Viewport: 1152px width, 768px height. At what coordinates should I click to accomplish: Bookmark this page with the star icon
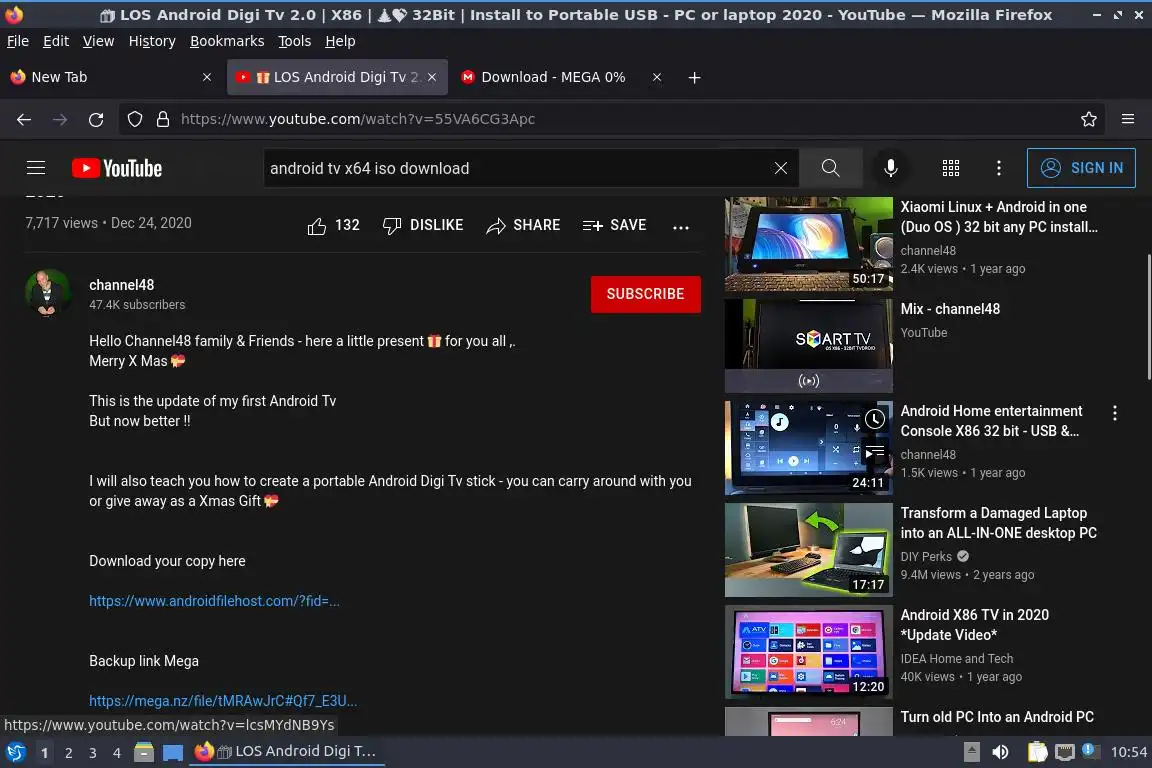tap(1089, 119)
